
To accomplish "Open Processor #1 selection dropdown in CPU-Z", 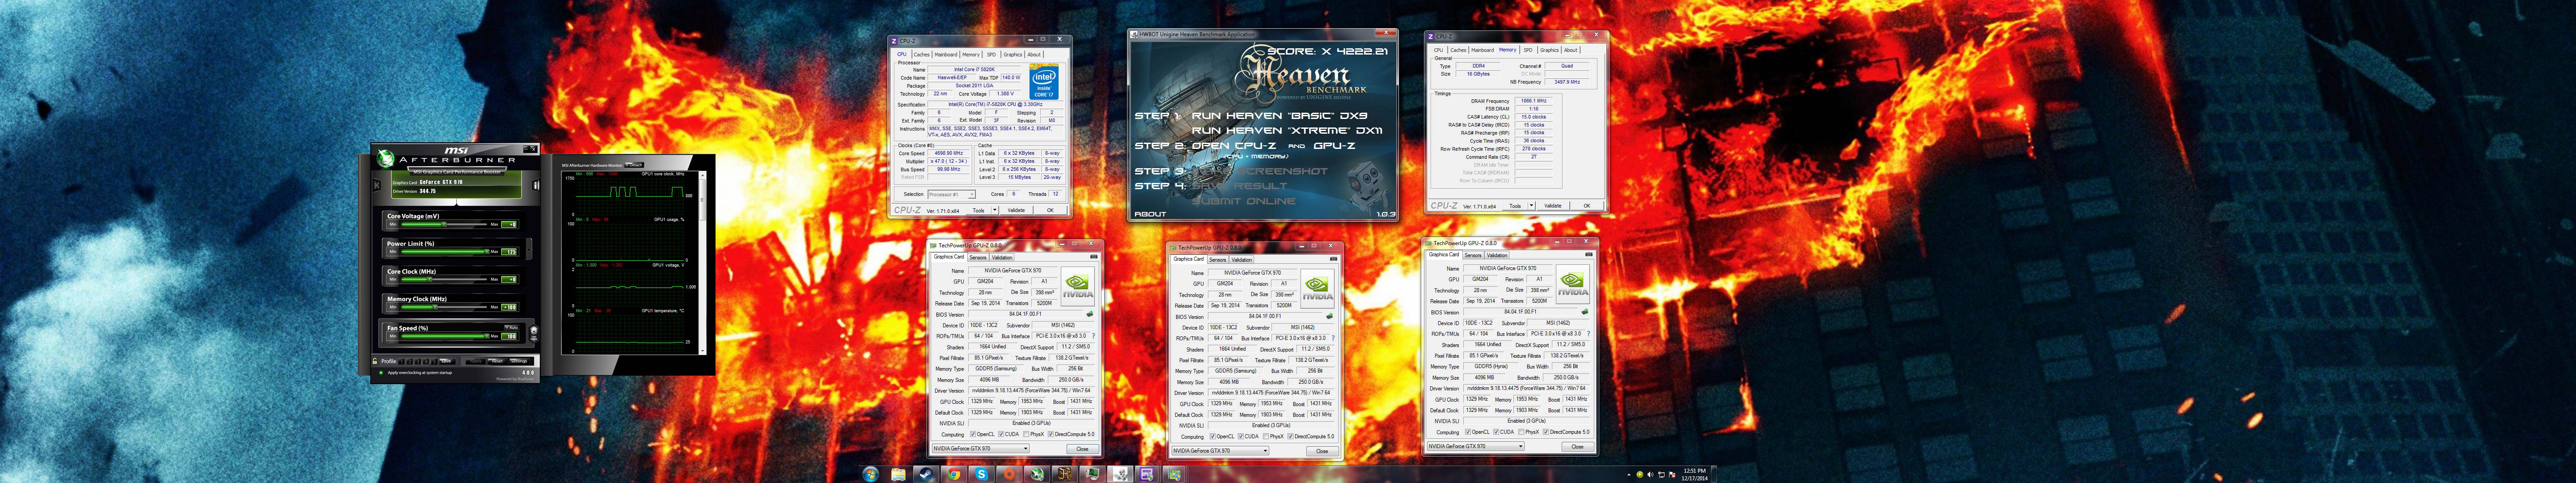I will pos(952,194).
